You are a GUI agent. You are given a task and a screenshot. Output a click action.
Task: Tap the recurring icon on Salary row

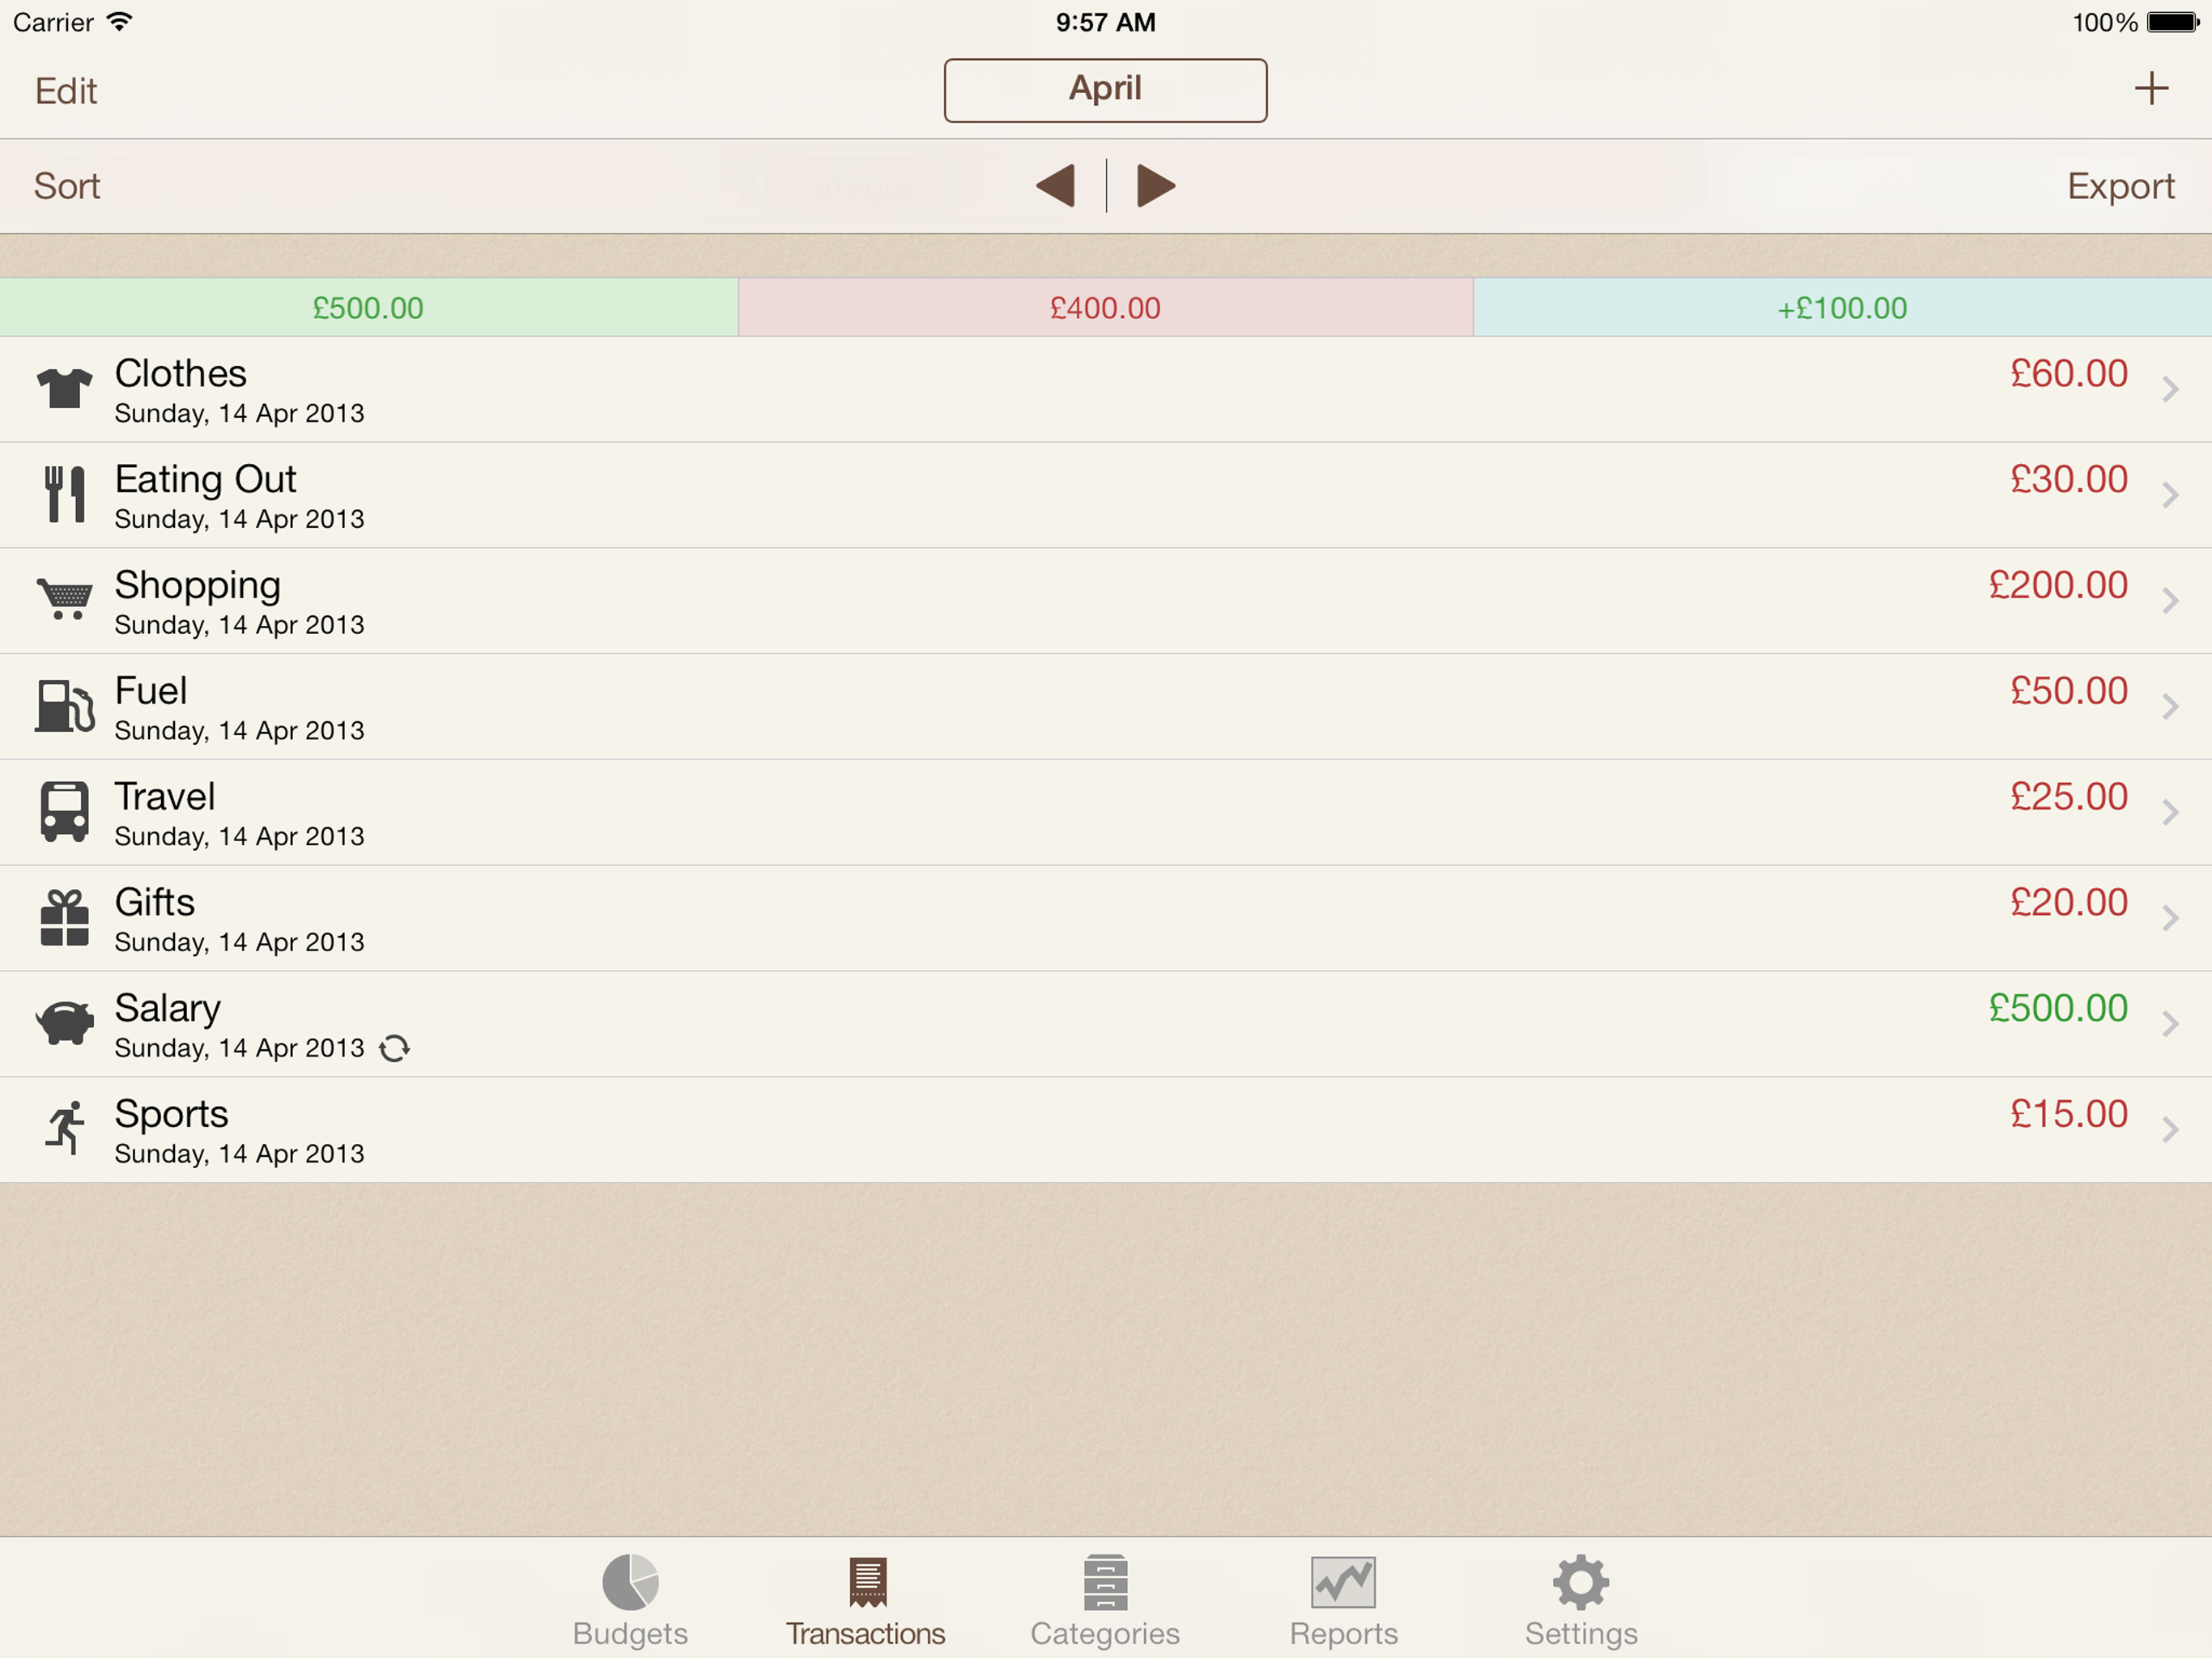coord(394,1048)
